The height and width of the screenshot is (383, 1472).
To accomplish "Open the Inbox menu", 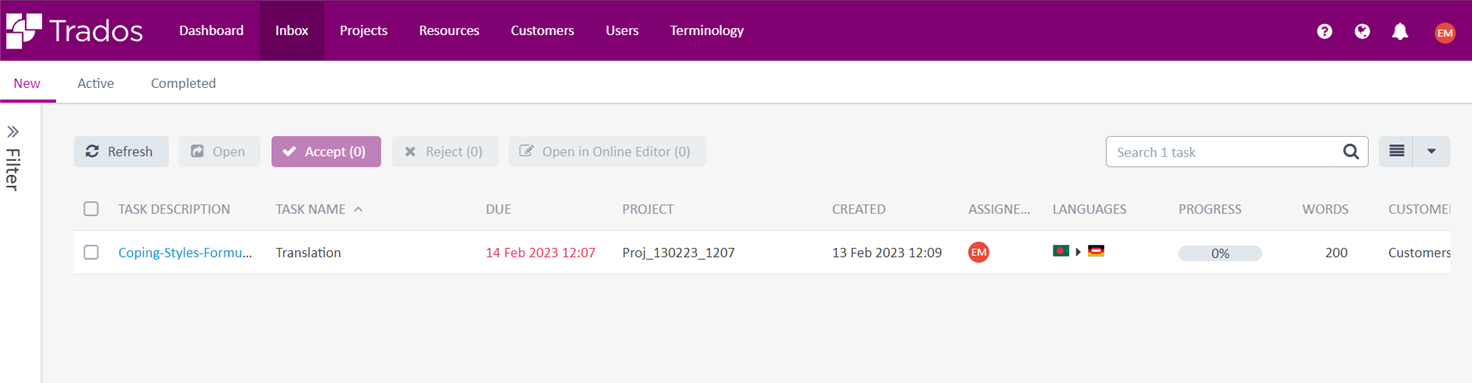I will tap(292, 31).
